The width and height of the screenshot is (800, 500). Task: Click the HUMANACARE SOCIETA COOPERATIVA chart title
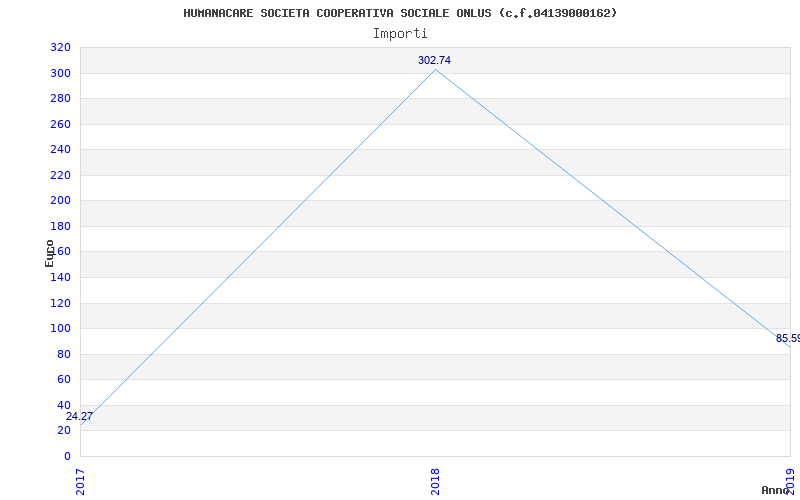point(400,13)
